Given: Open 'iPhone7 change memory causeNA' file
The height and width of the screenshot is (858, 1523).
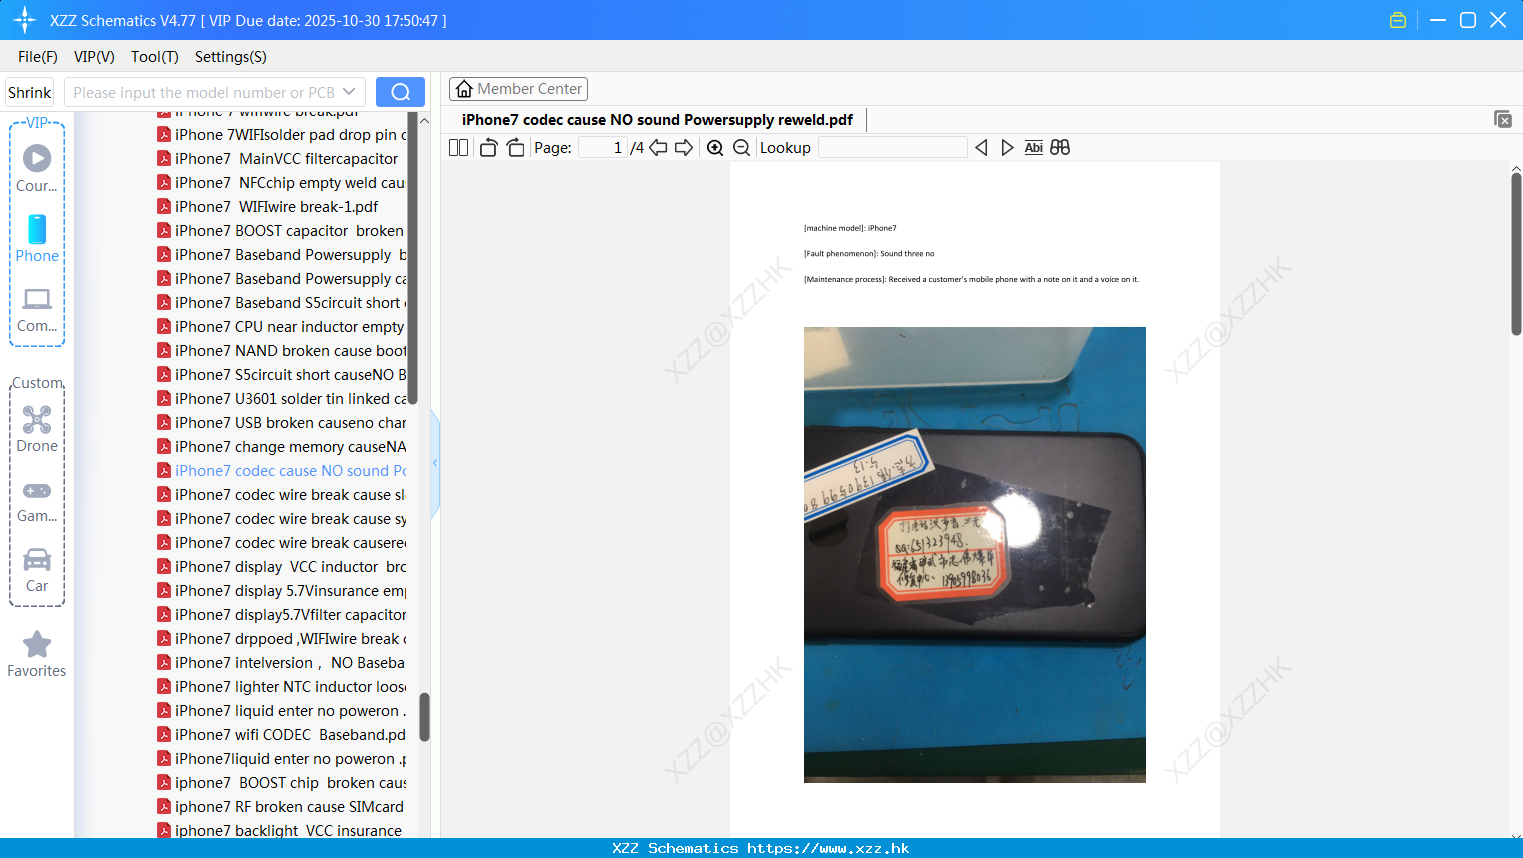Looking at the screenshot, I should [282, 447].
